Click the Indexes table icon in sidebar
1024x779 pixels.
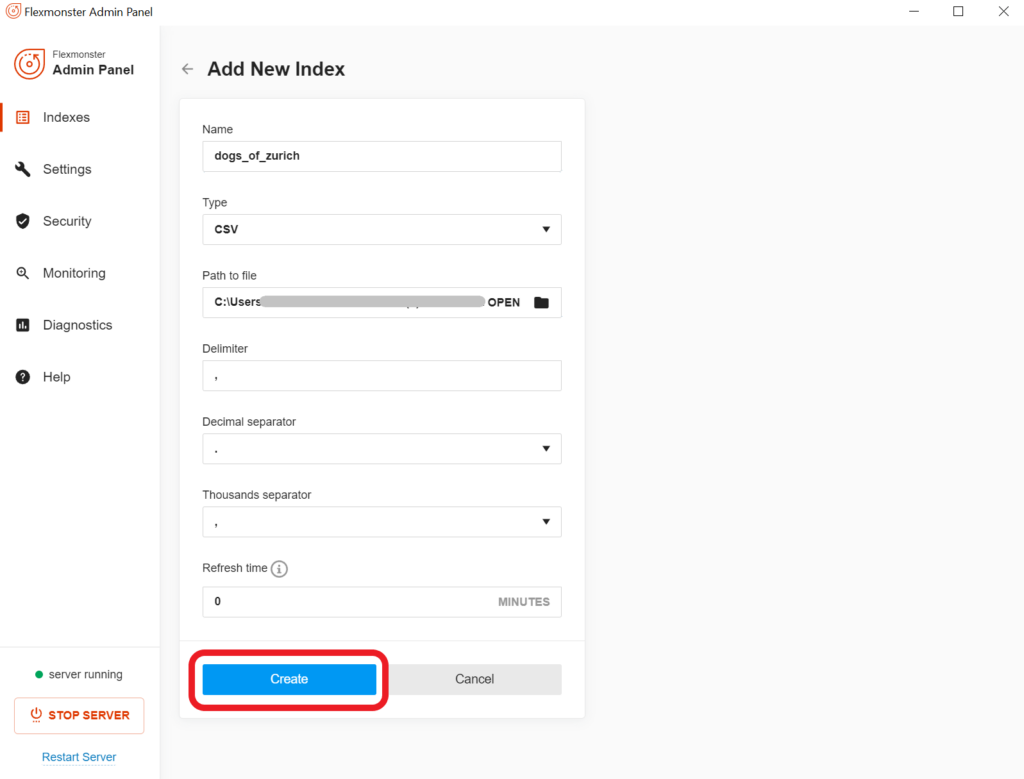[23, 118]
